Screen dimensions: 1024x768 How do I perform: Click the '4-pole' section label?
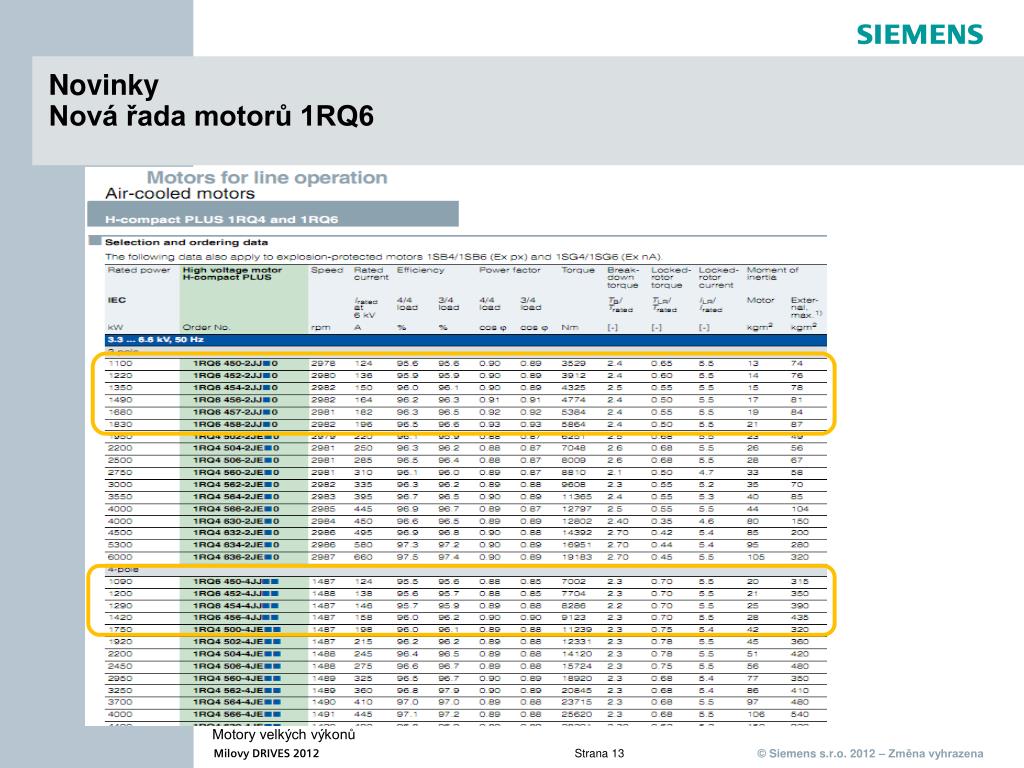click(123, 569)
